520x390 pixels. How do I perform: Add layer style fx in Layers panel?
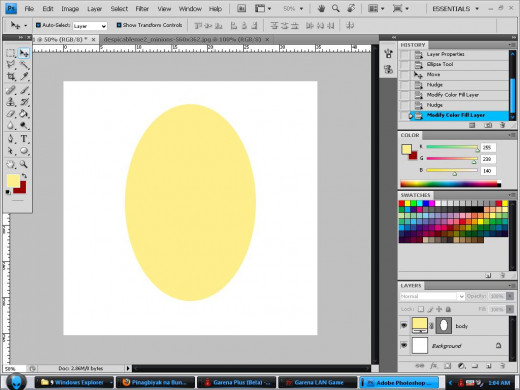click(433, 366)
